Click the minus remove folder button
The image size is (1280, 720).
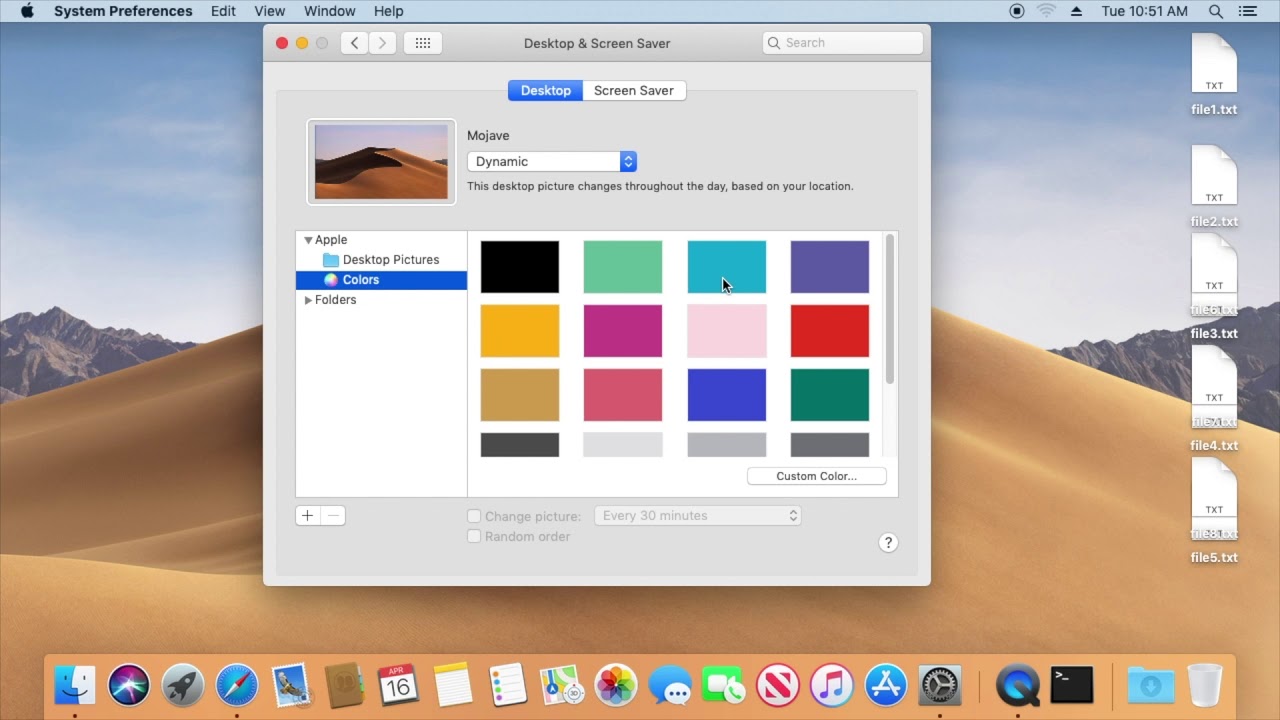[x=334, y=516]
